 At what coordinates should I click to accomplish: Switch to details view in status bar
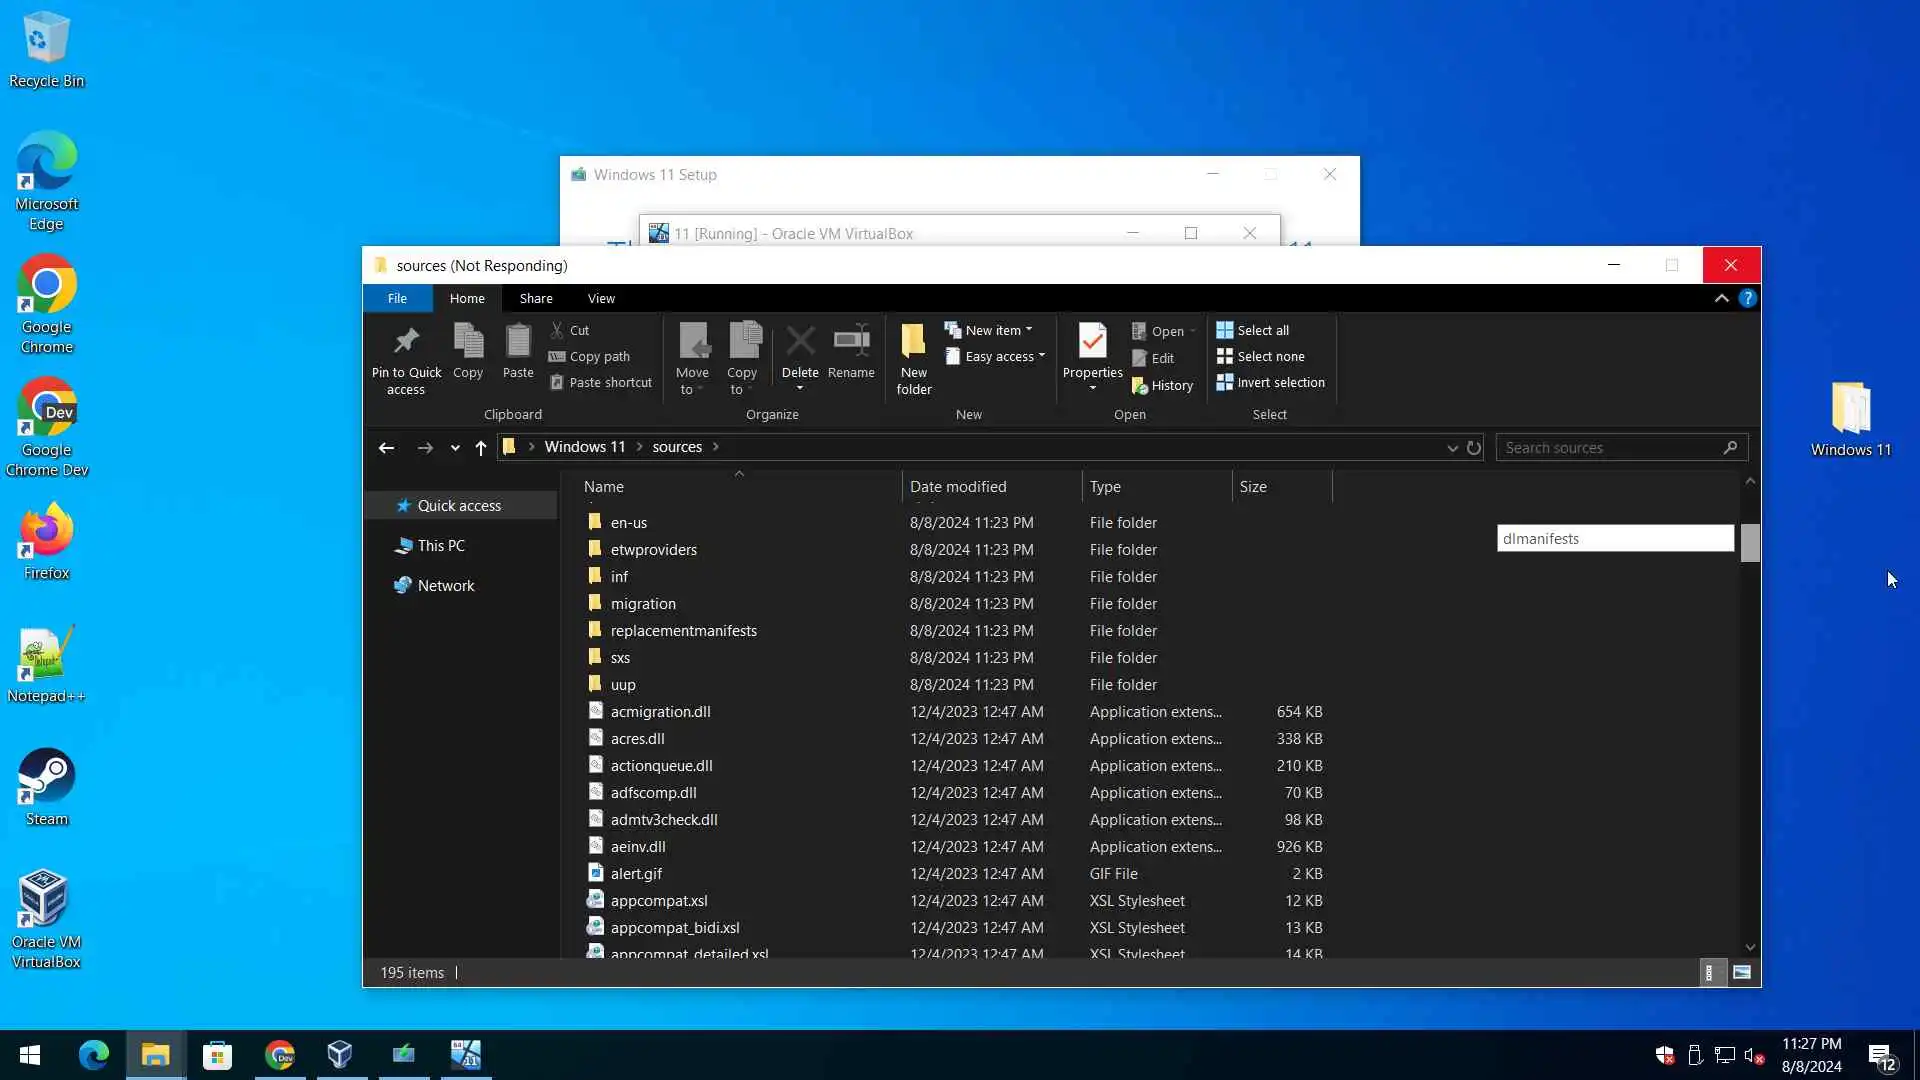(1709, 972)
